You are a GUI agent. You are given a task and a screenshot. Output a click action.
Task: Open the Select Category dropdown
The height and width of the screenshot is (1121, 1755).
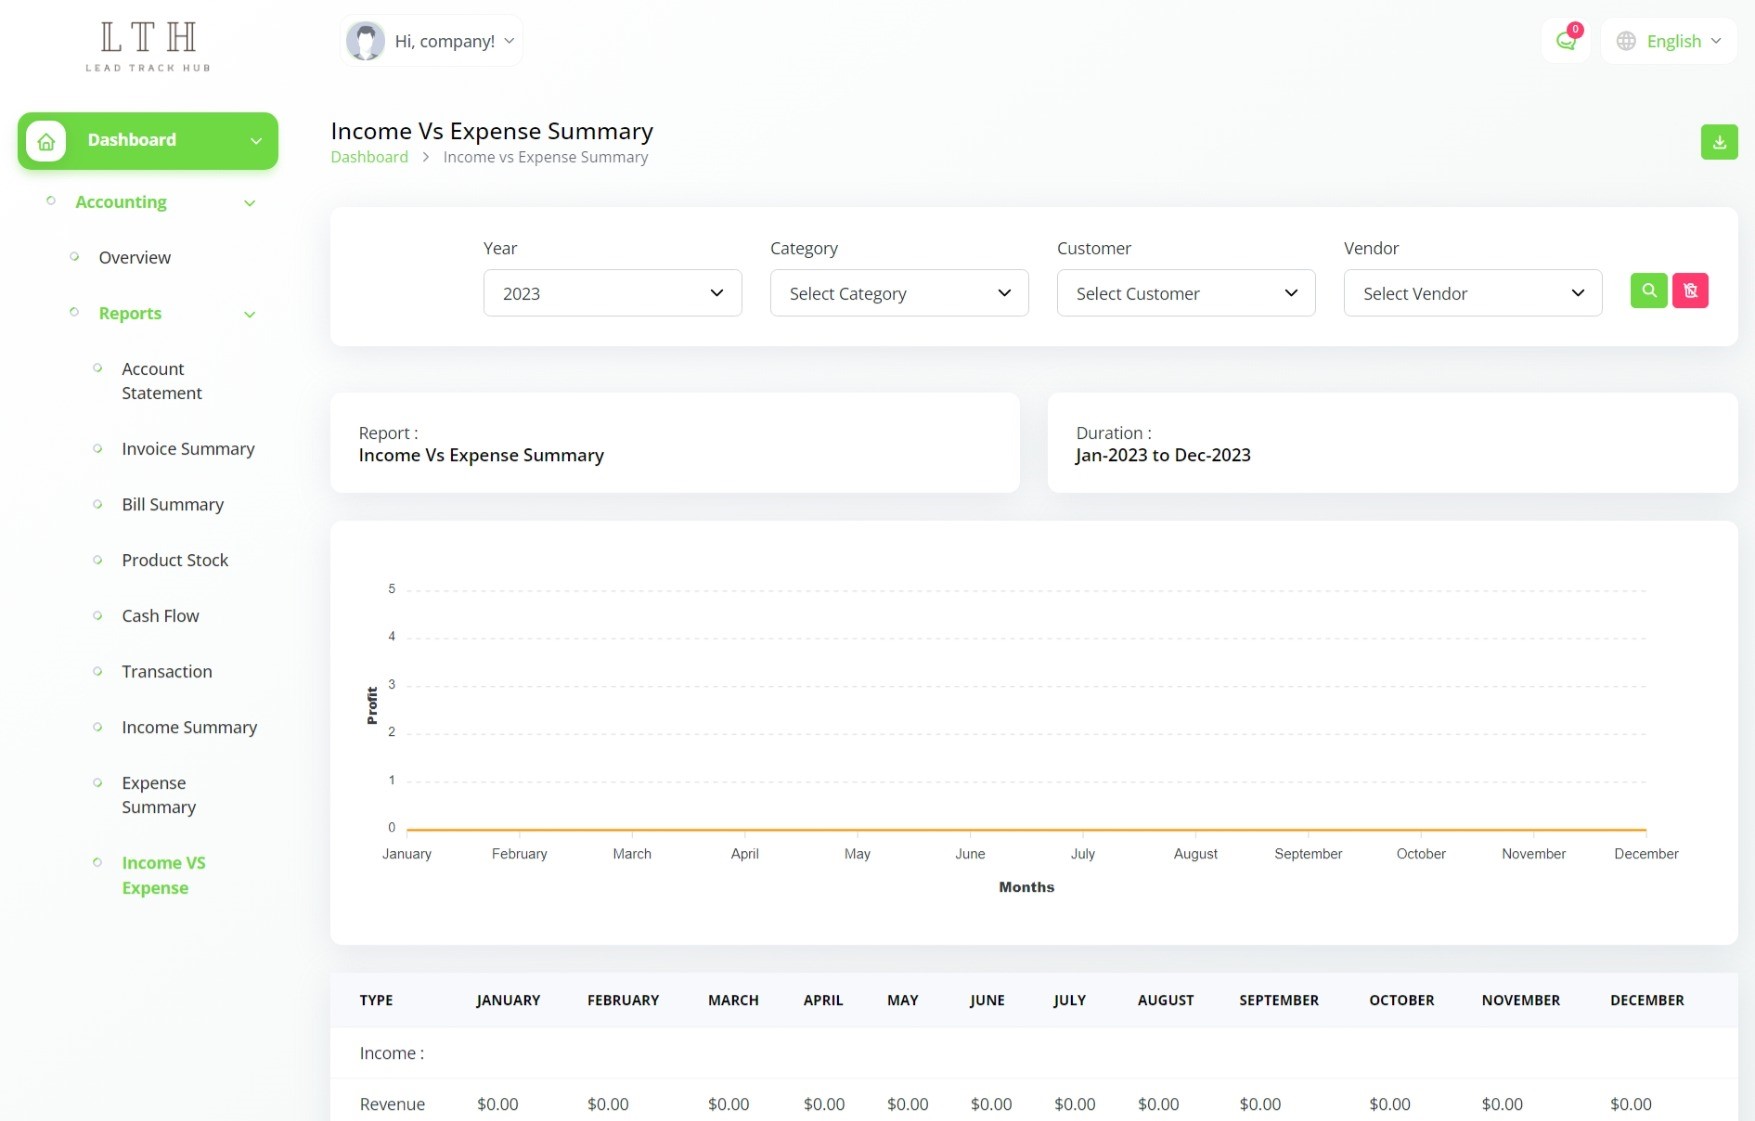click(899, 293)
